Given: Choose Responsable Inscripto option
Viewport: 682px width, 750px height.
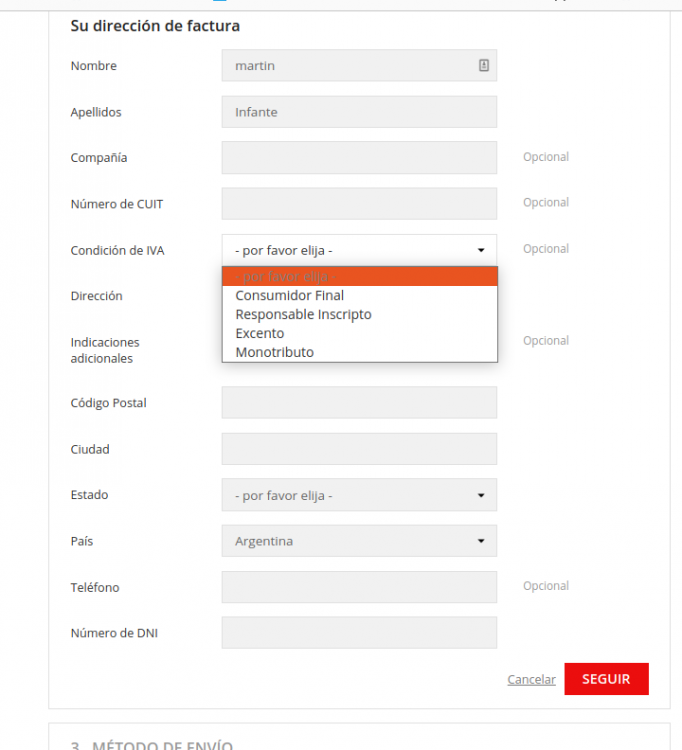Looking at the screenshot, I should (360, 314).
